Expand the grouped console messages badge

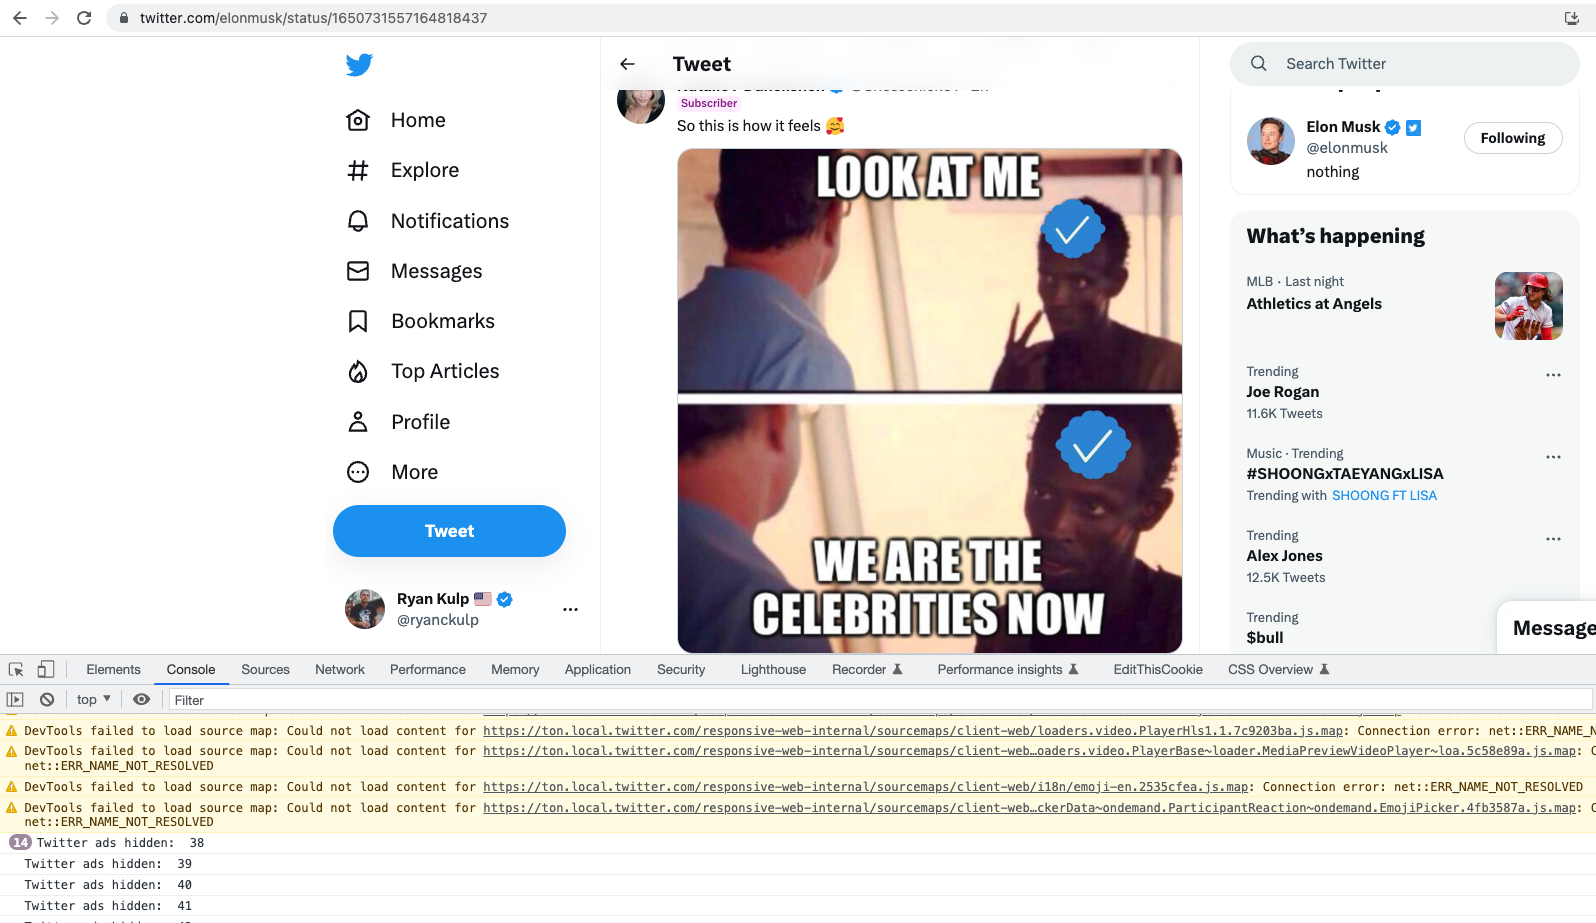(20, 842)
